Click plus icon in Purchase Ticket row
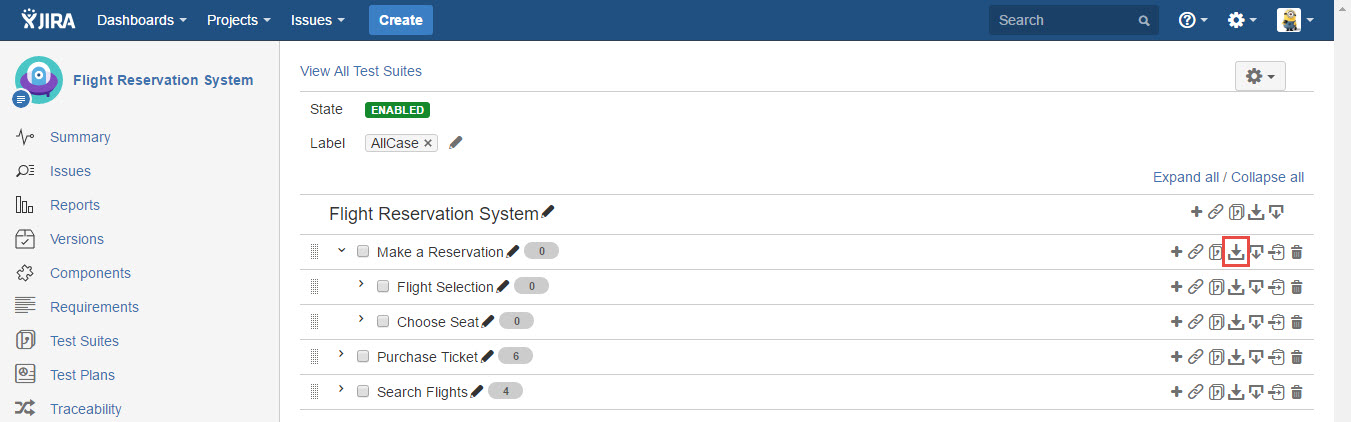 (x=1176, y=357)
